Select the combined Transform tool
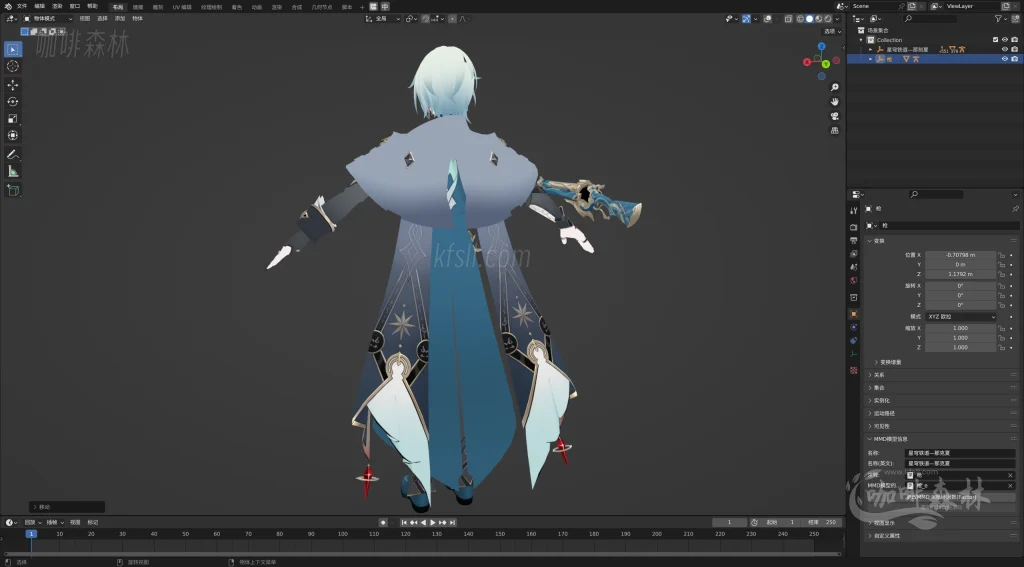Screen dimensions: 1024x567 12,135
